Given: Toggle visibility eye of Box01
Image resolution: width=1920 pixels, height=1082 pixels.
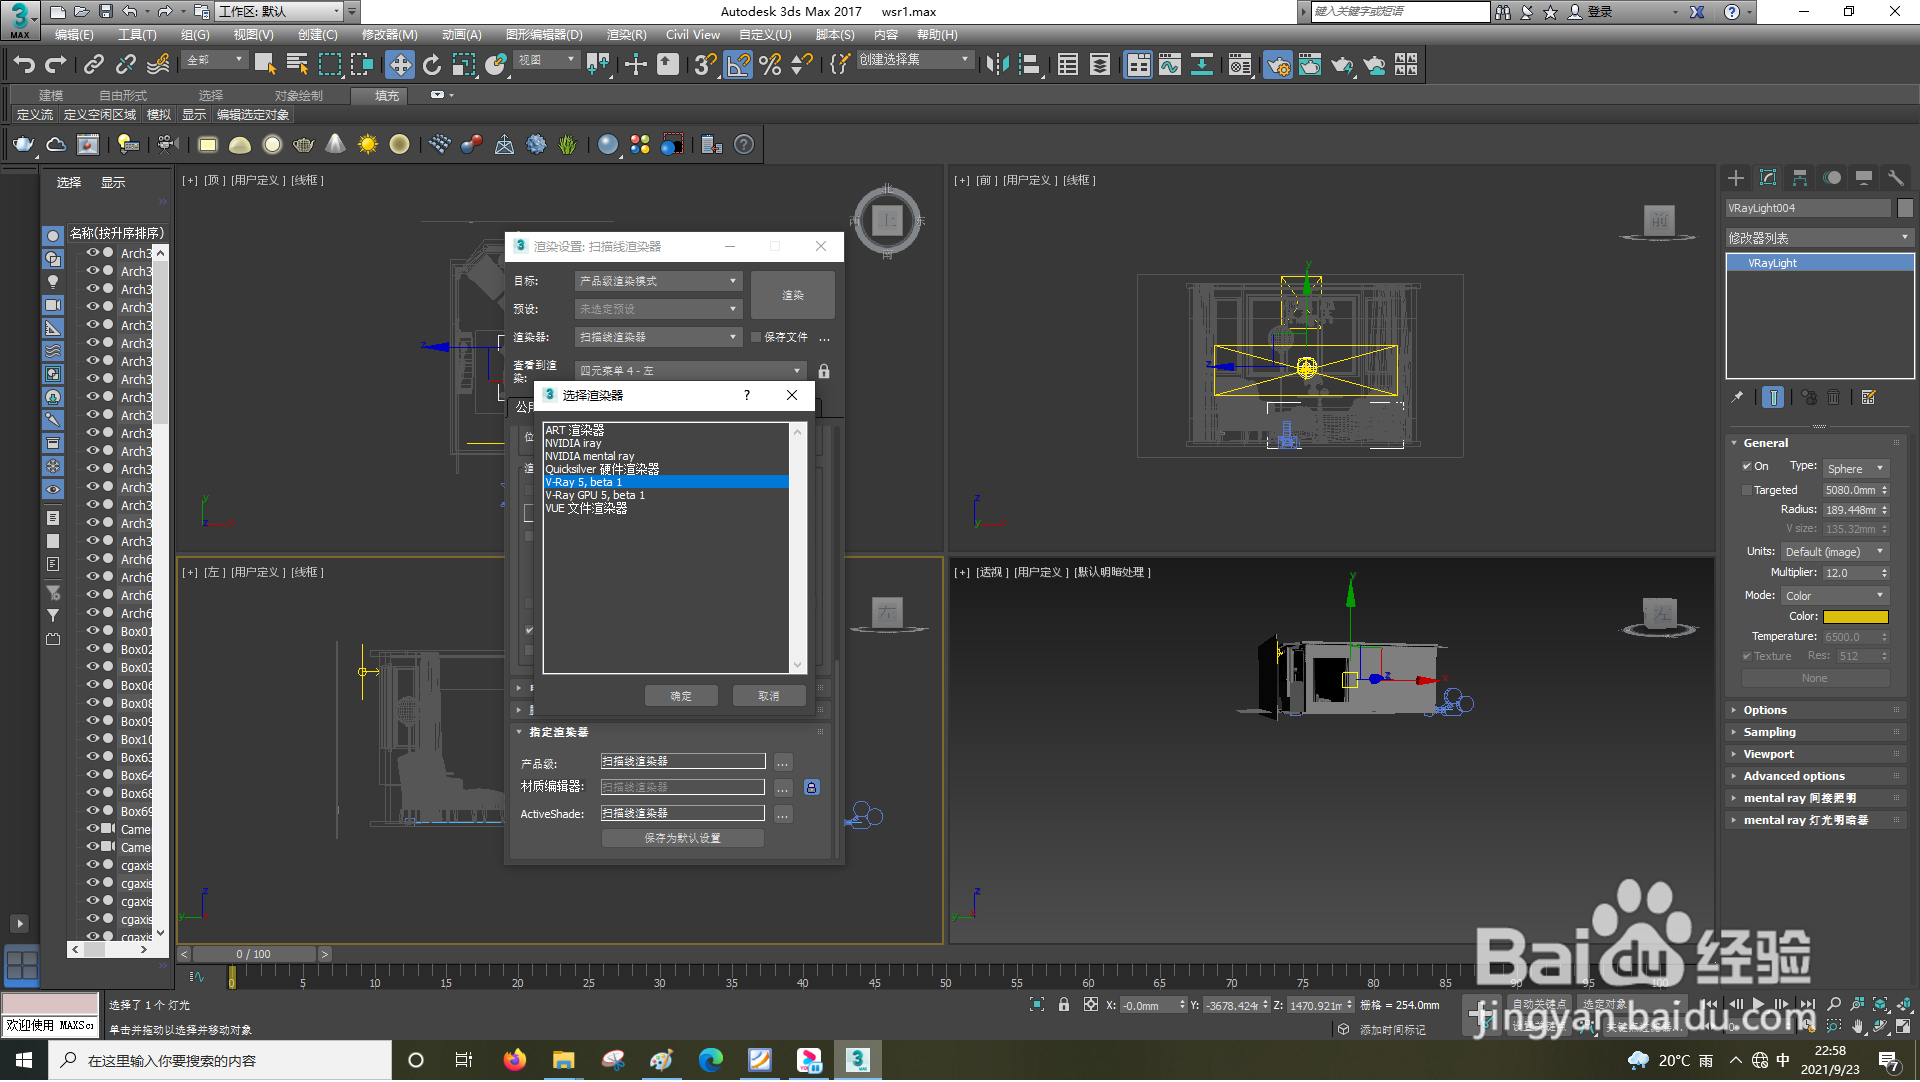Looking at the screenshot, I should 93,631.
